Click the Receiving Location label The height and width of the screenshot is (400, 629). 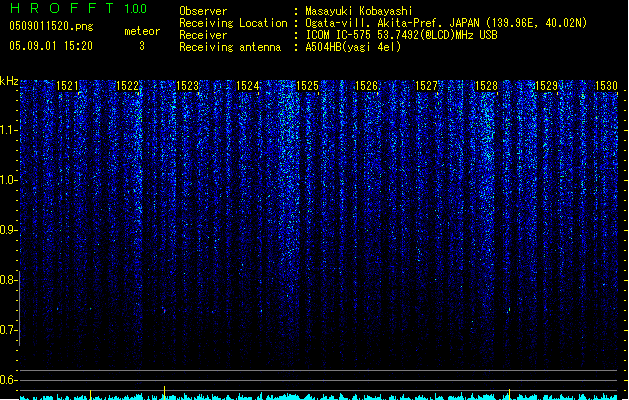(233, 23)
